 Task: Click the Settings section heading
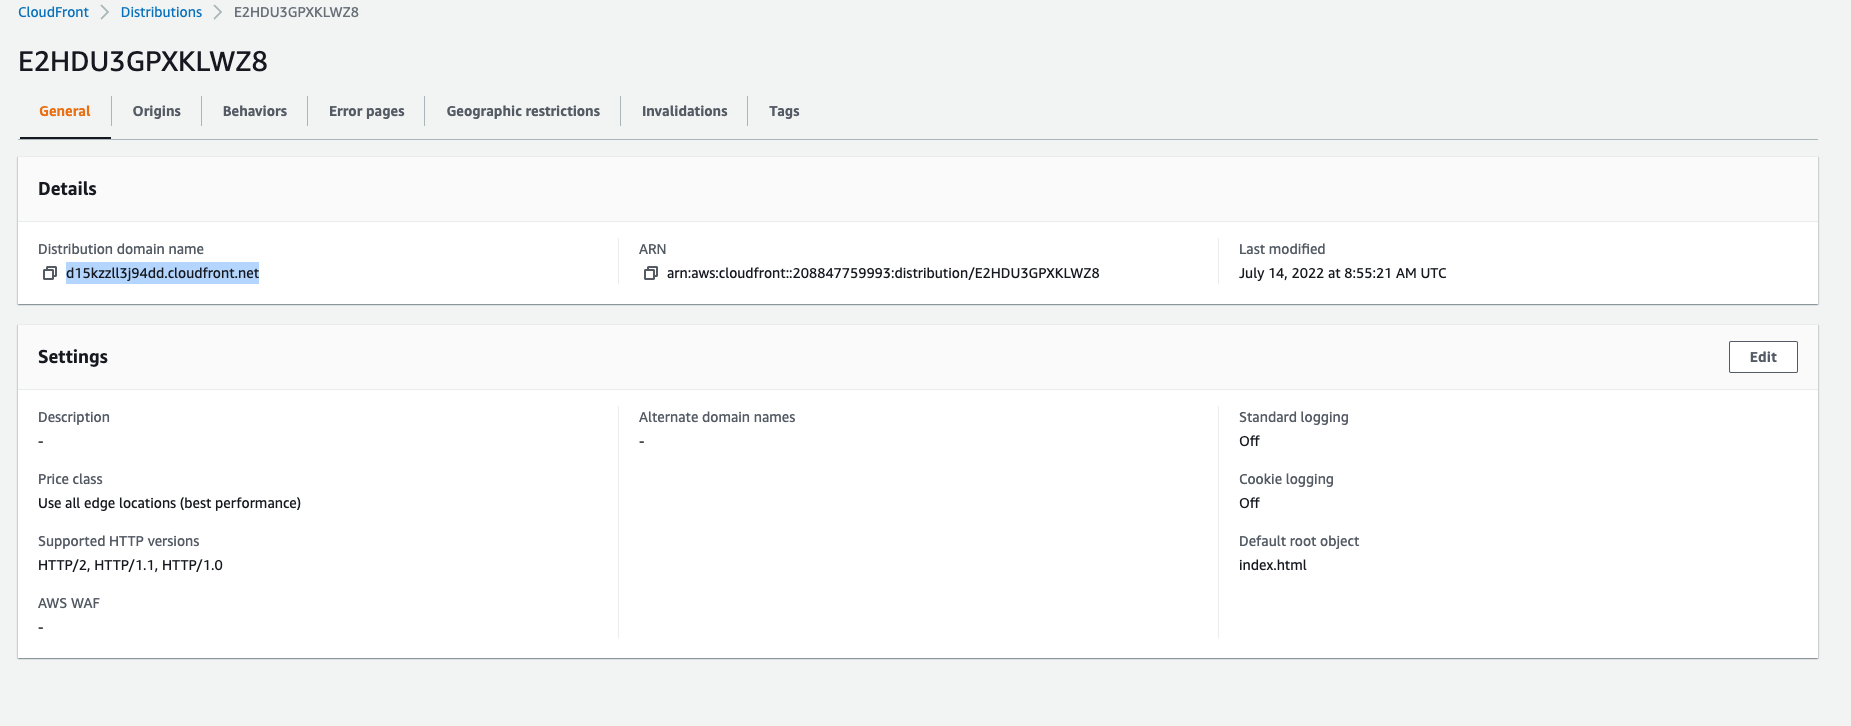tap(73, 357)
